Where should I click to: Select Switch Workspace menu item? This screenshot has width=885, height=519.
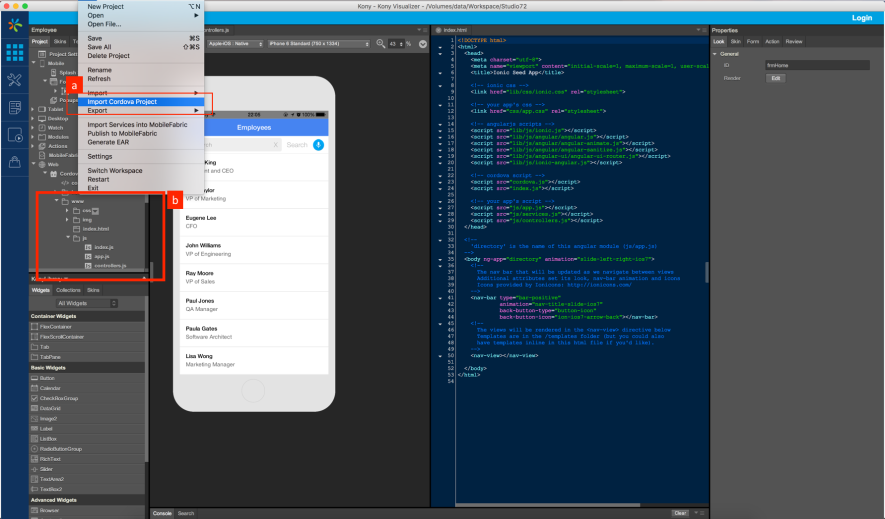point(115,170)
